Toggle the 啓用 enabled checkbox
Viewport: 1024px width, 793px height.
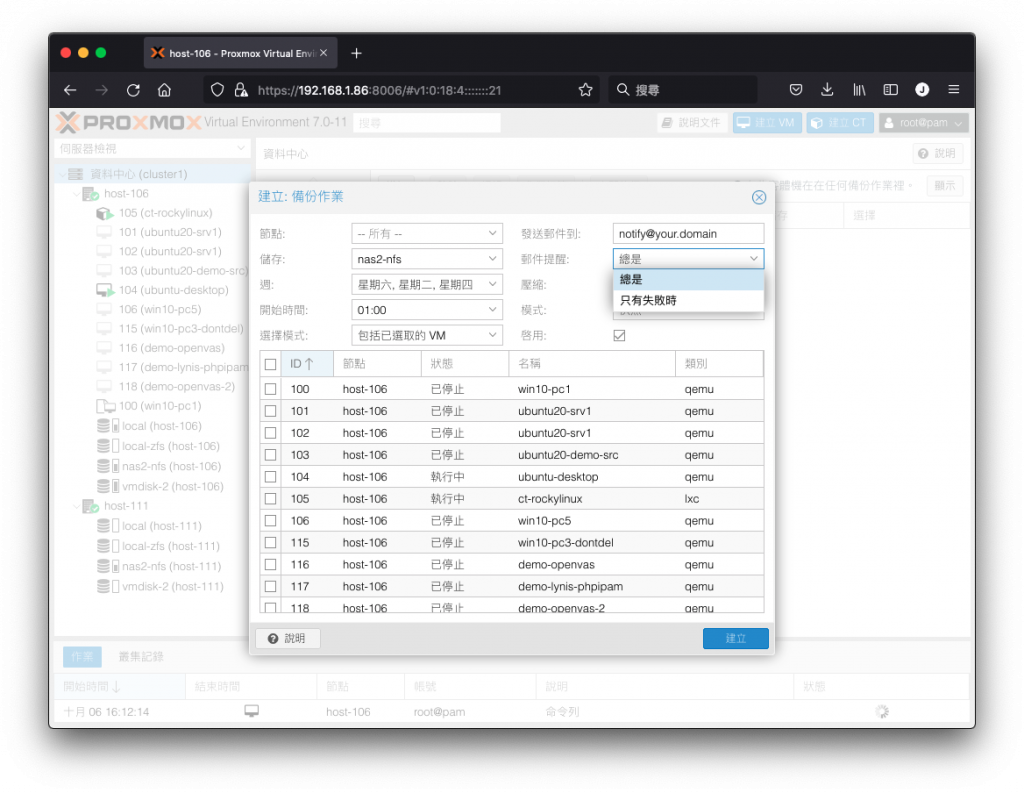619,336
